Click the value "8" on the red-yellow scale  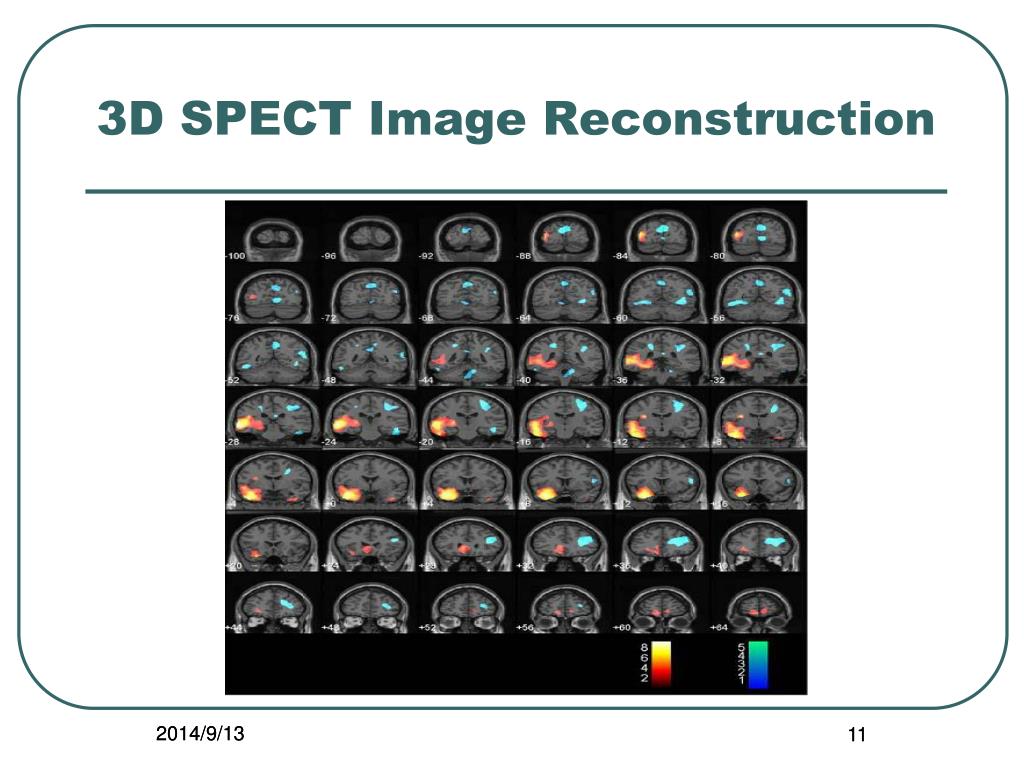pyautogui.click(x=644, y=647)
